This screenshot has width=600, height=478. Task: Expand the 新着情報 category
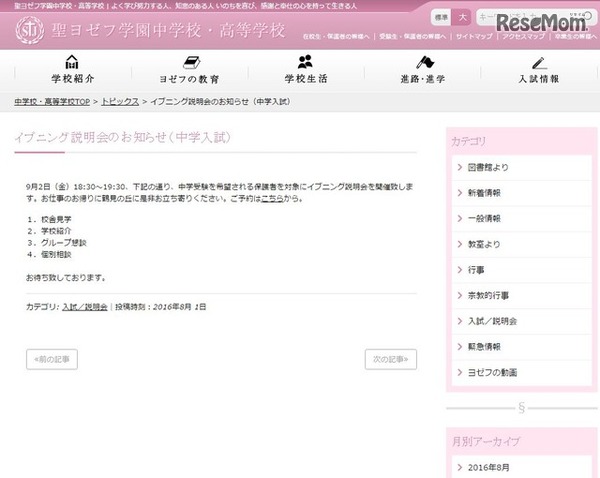(522, 193)
